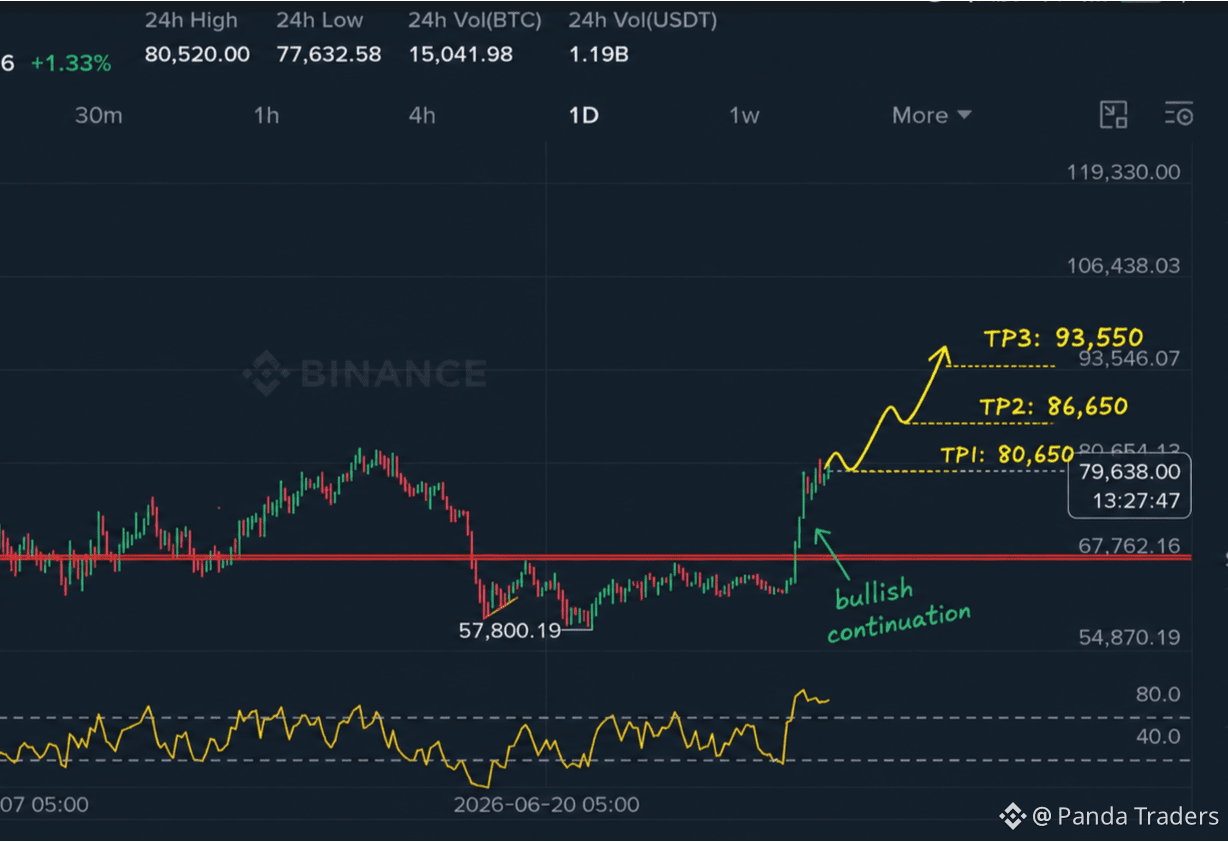Click the 2026-06-20 05:00 date label

[x=546, y=804]
